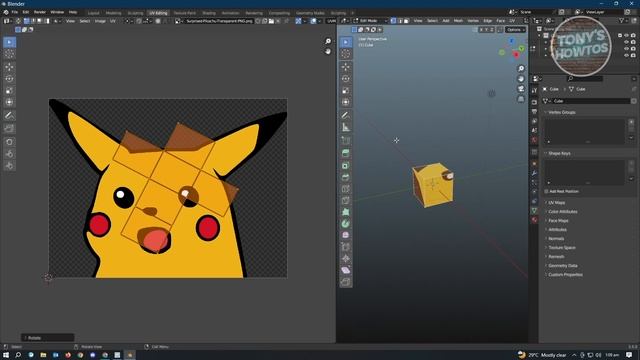The image size is (640, 360).
Task: Activate the UV editor Scale tool
Action: (x=9, y=91)
